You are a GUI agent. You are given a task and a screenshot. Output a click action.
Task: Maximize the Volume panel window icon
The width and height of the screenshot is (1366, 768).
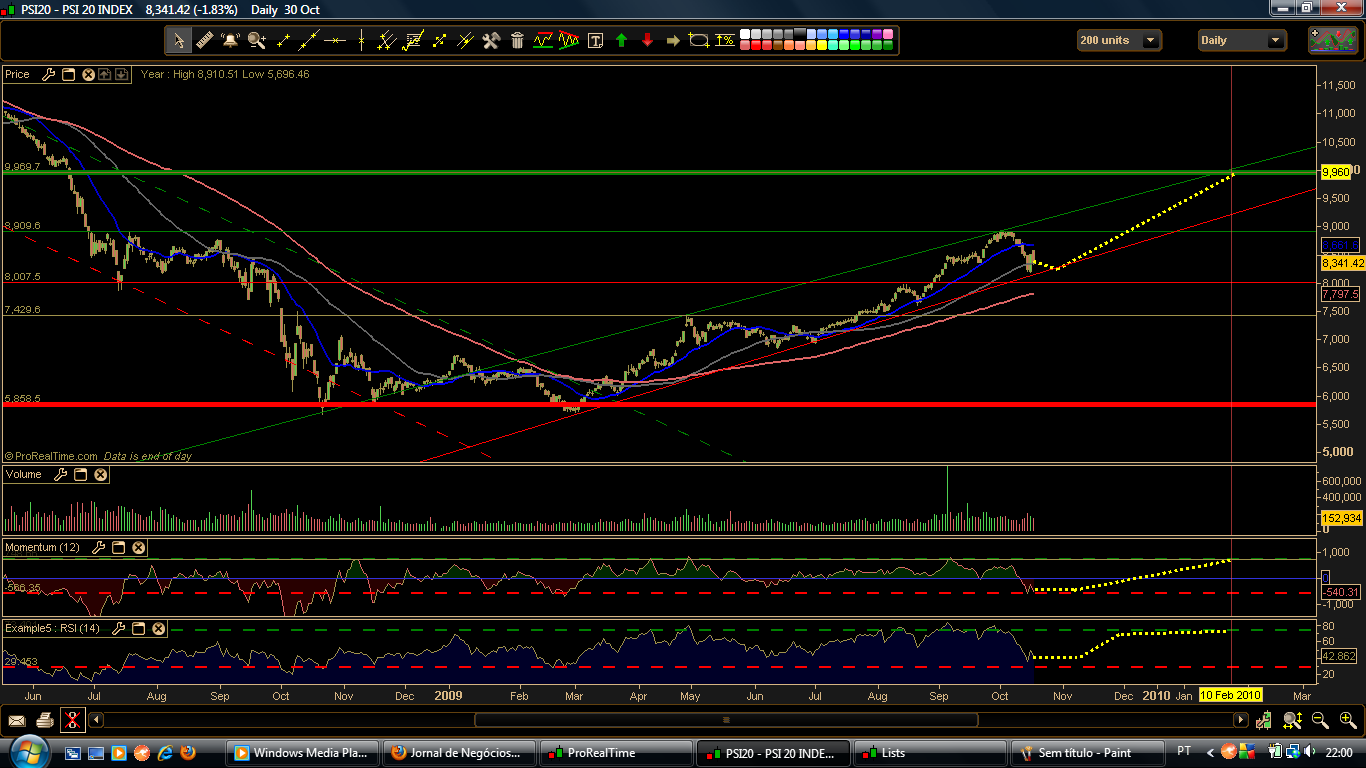(82, 474)
